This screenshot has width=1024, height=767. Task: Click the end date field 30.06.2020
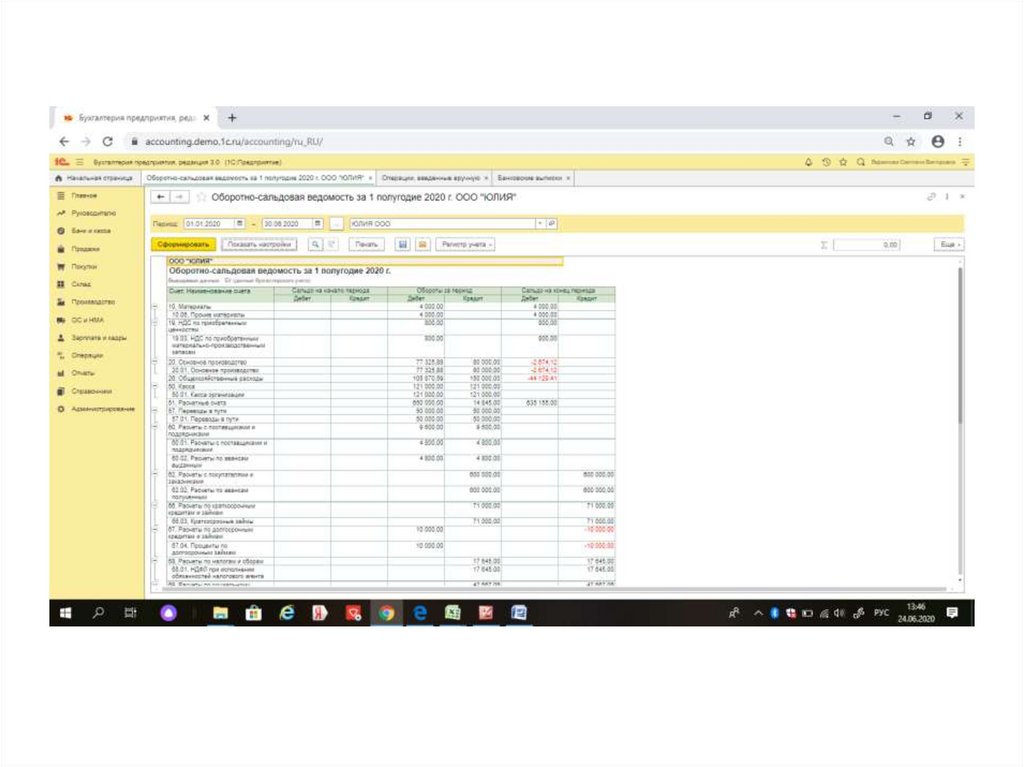pos(287,223)
